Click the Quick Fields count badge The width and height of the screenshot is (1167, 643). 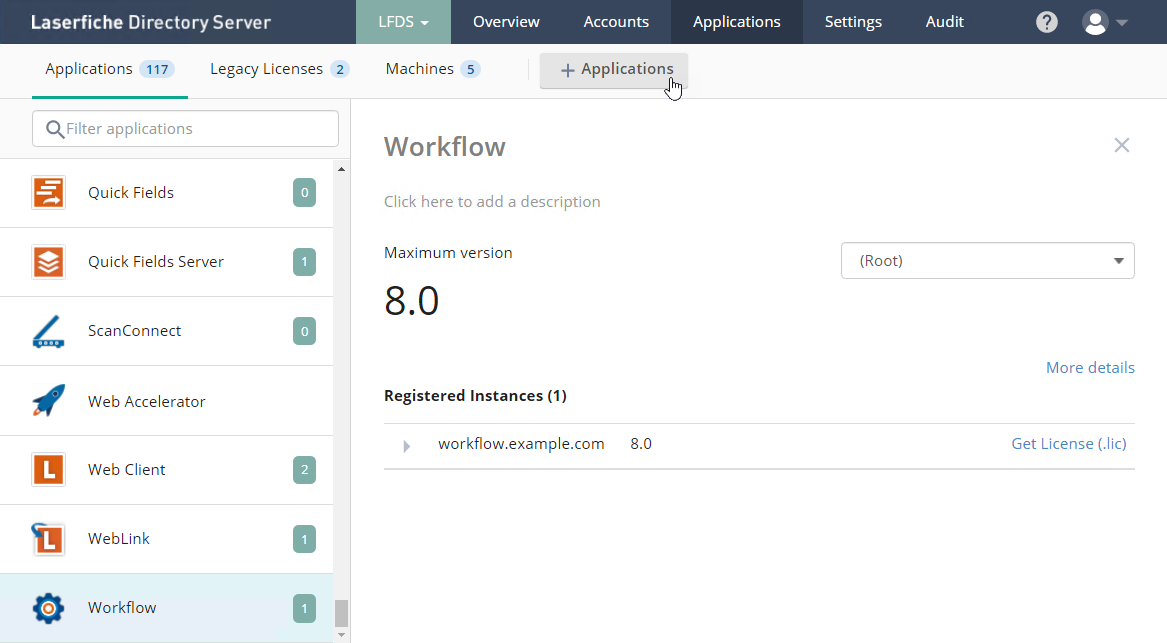pos(304,193)
